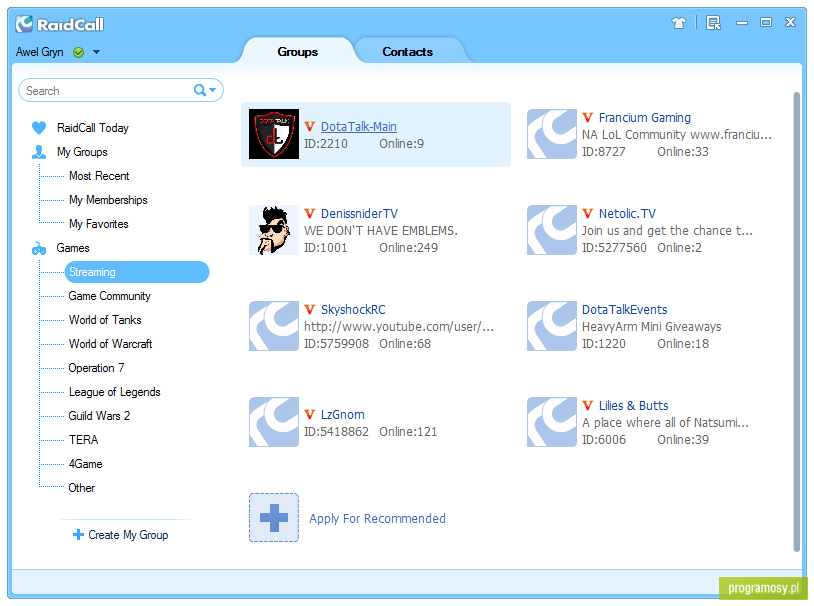Click 'Online:249' count under DenissniderTV
814x606 pixels.
point(409,248)
